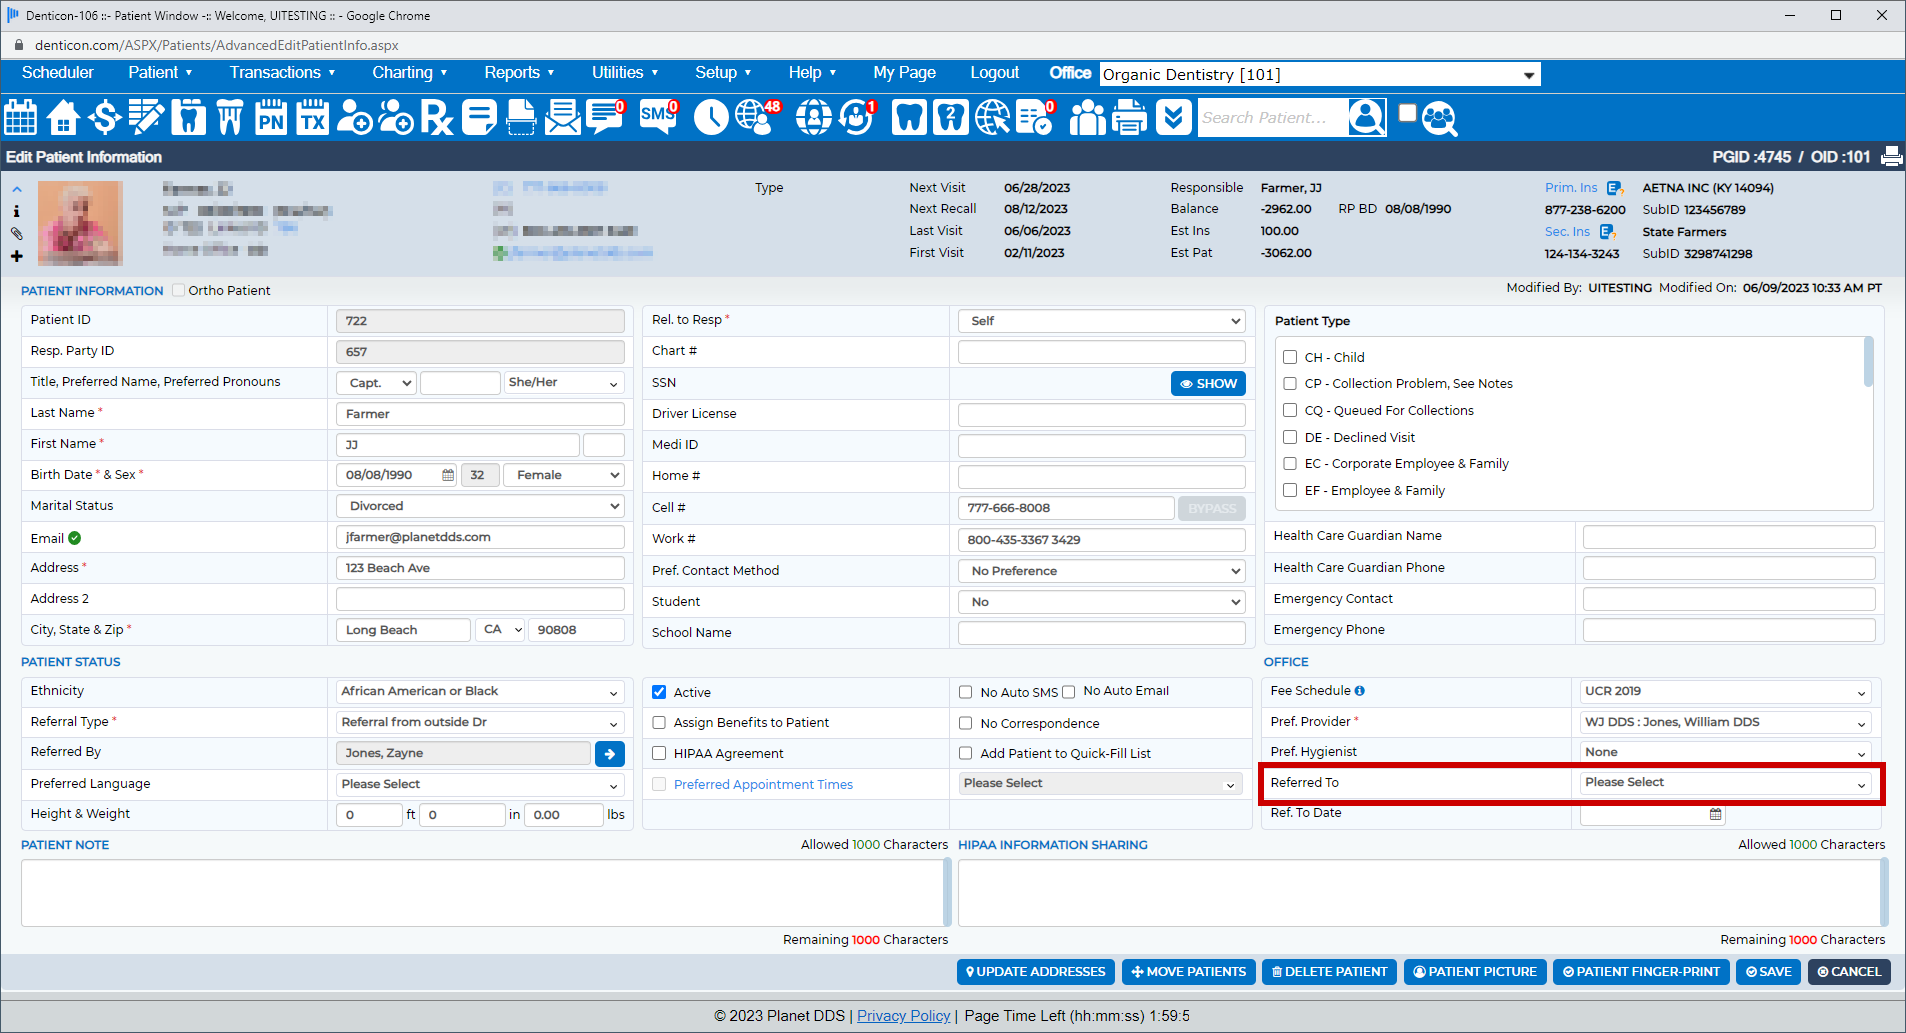1906x1033 pixels.
Task: Enable Assign Benefits to Patient
Action: [659, 722]
